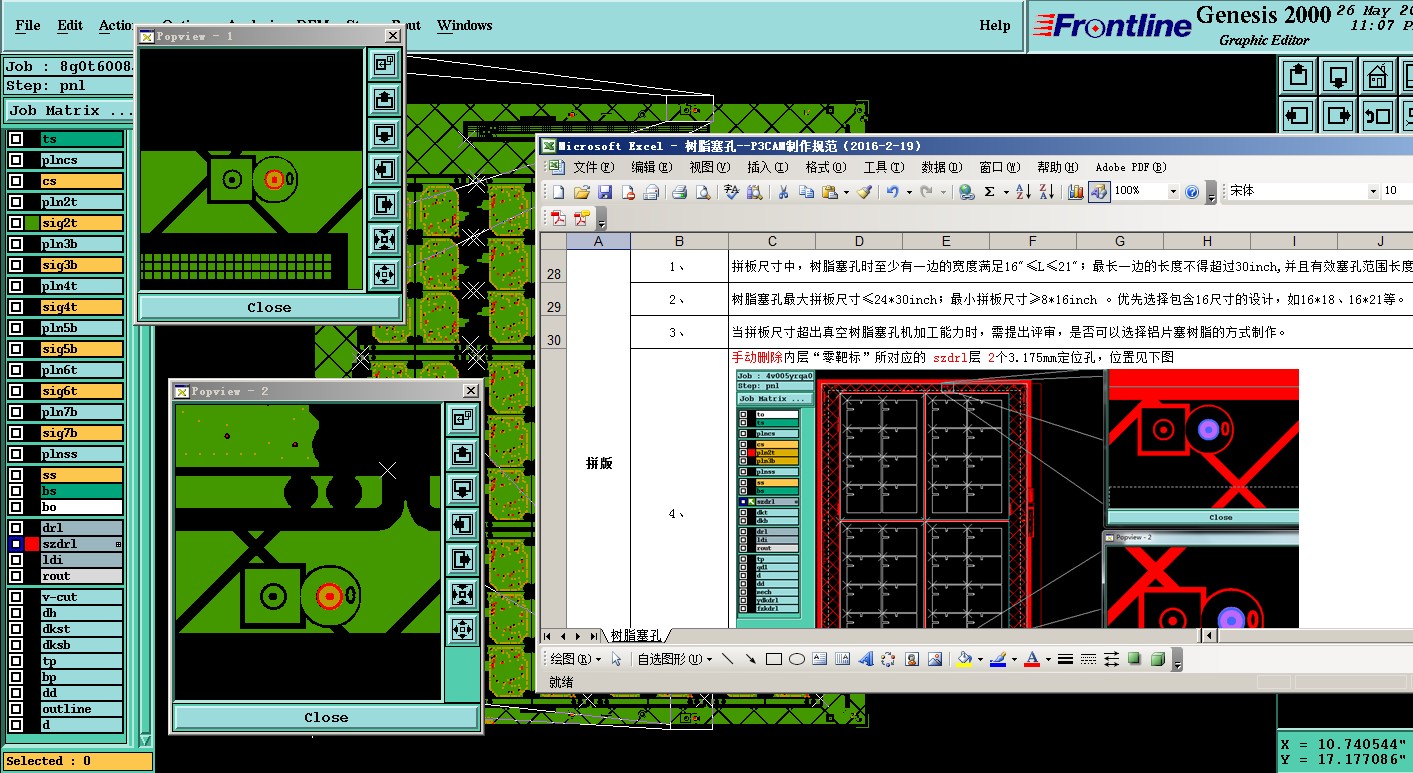Select the Rectangle drawing tool

pyautogui.click(x=773, y=659)
